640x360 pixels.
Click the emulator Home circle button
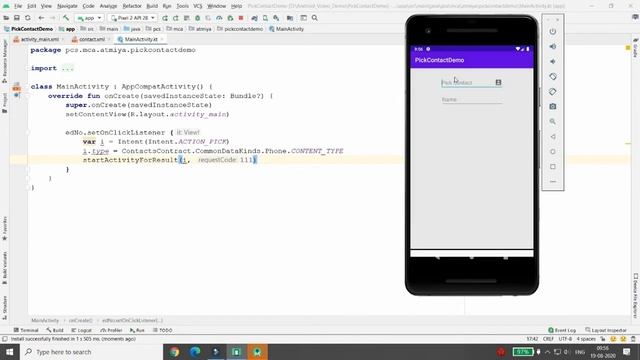tap(553, 151)
